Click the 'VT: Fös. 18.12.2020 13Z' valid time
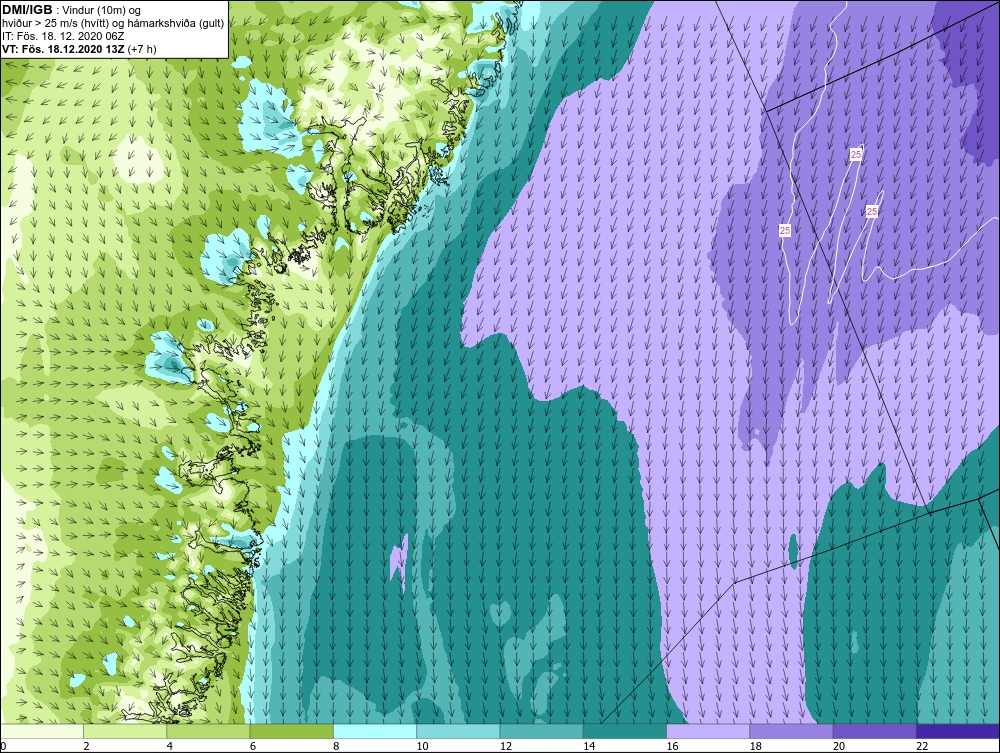The image size is (1000, 753). point(63,48)
